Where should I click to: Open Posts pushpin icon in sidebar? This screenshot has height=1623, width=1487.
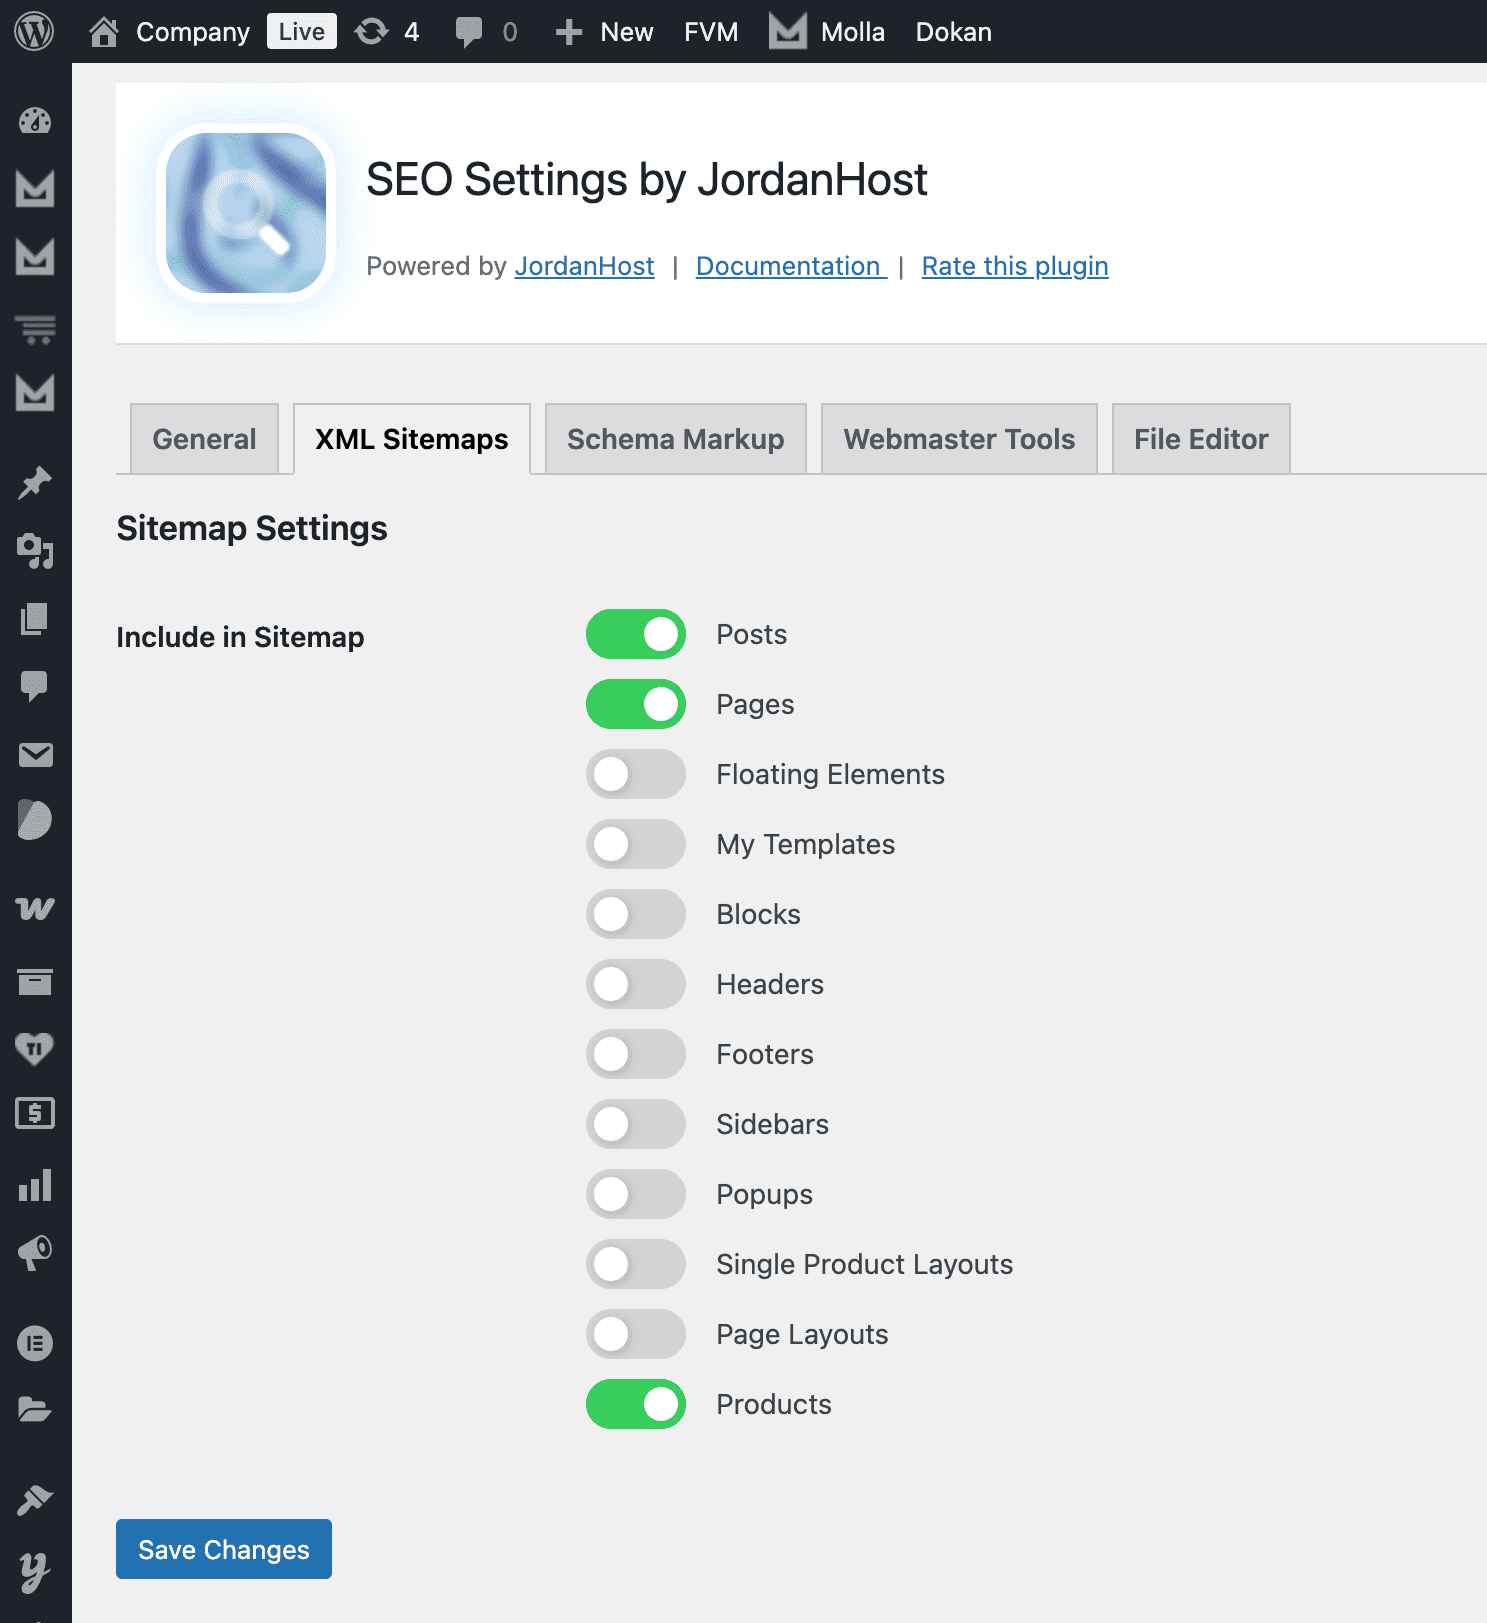[35, 483]
